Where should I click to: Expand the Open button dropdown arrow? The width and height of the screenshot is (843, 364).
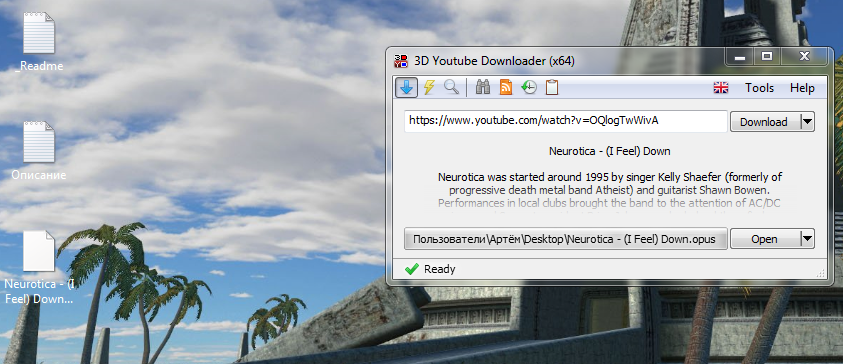[808, 239]
